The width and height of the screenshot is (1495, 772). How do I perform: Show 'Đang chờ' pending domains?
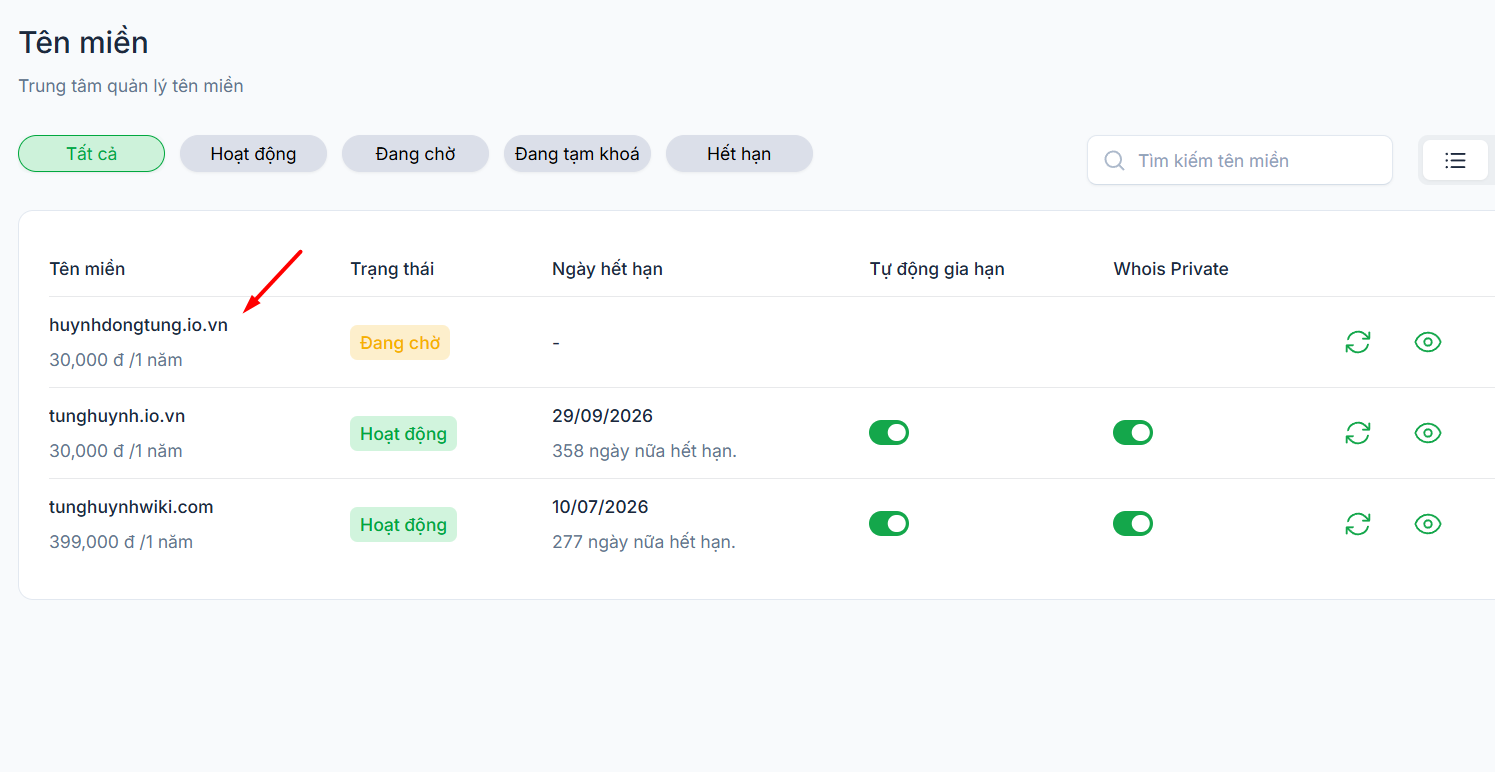tap(415, 154)
